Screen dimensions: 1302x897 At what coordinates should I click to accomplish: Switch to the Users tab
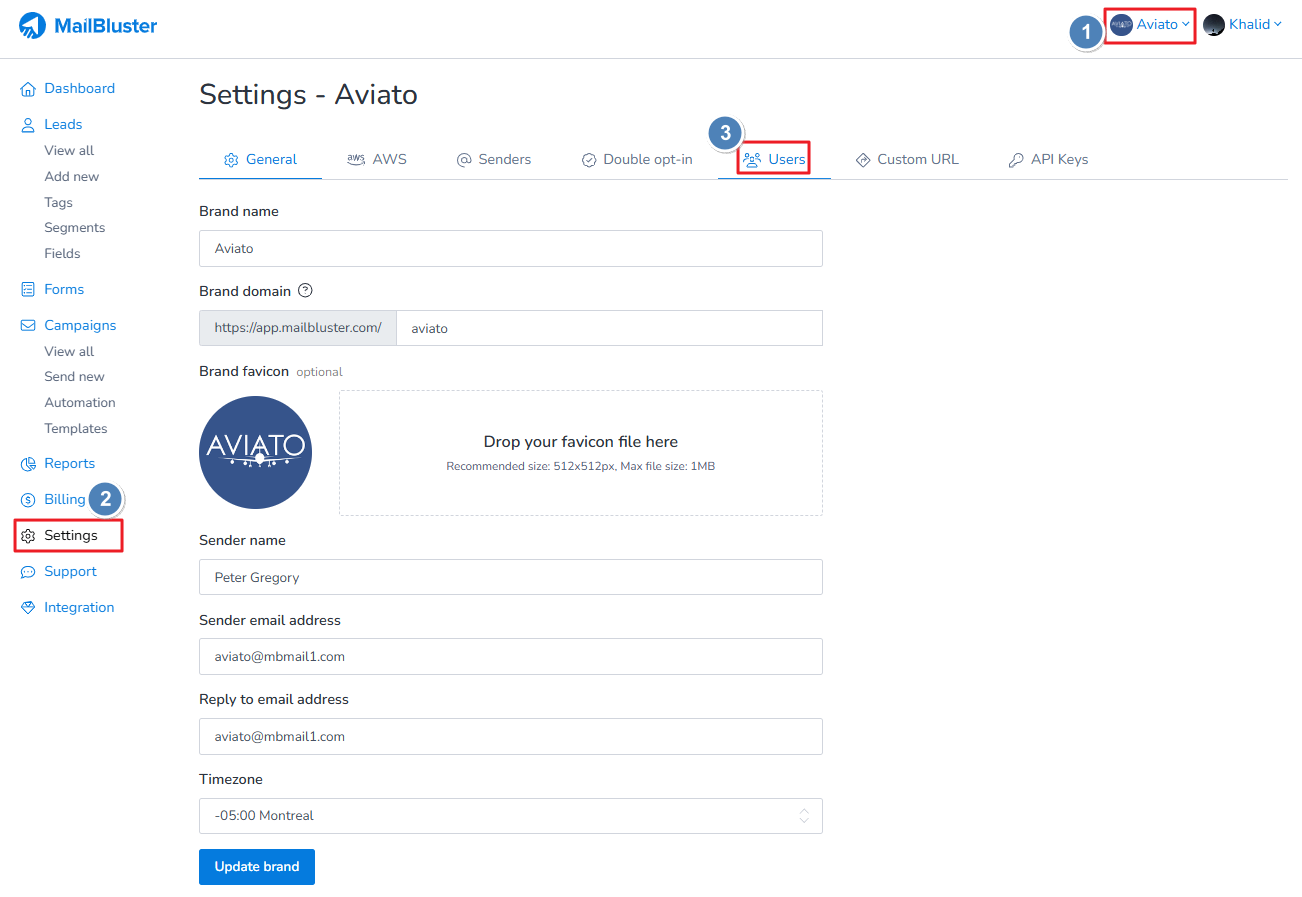pyautogui.click(x=775, y=160)
